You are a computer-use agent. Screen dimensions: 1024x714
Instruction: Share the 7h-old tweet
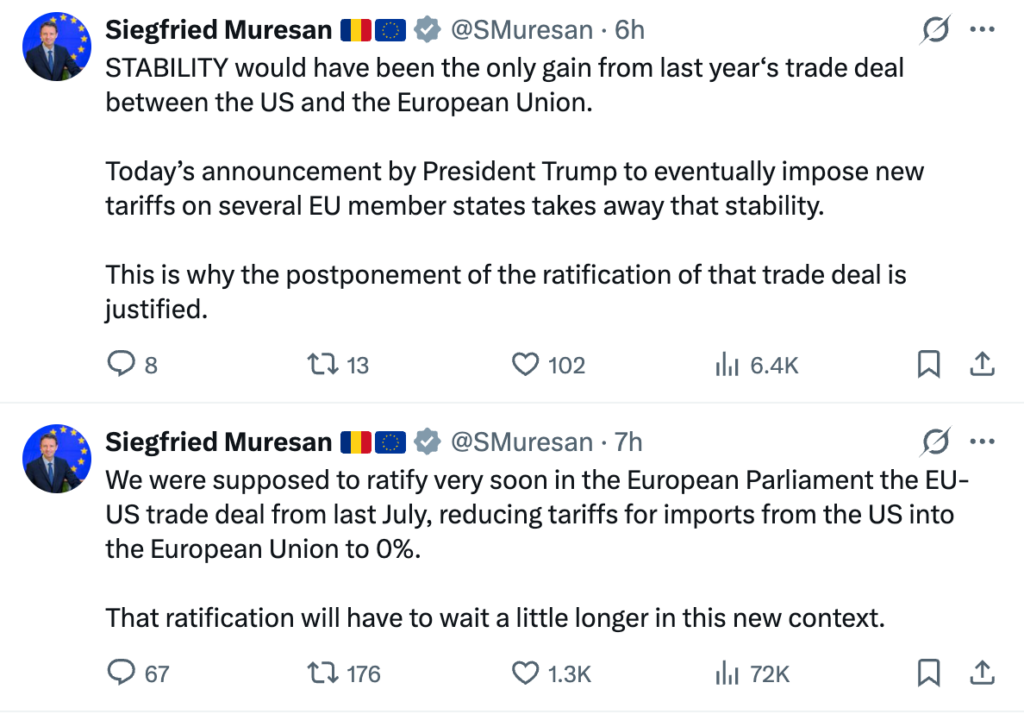click(x=981, y=673)
